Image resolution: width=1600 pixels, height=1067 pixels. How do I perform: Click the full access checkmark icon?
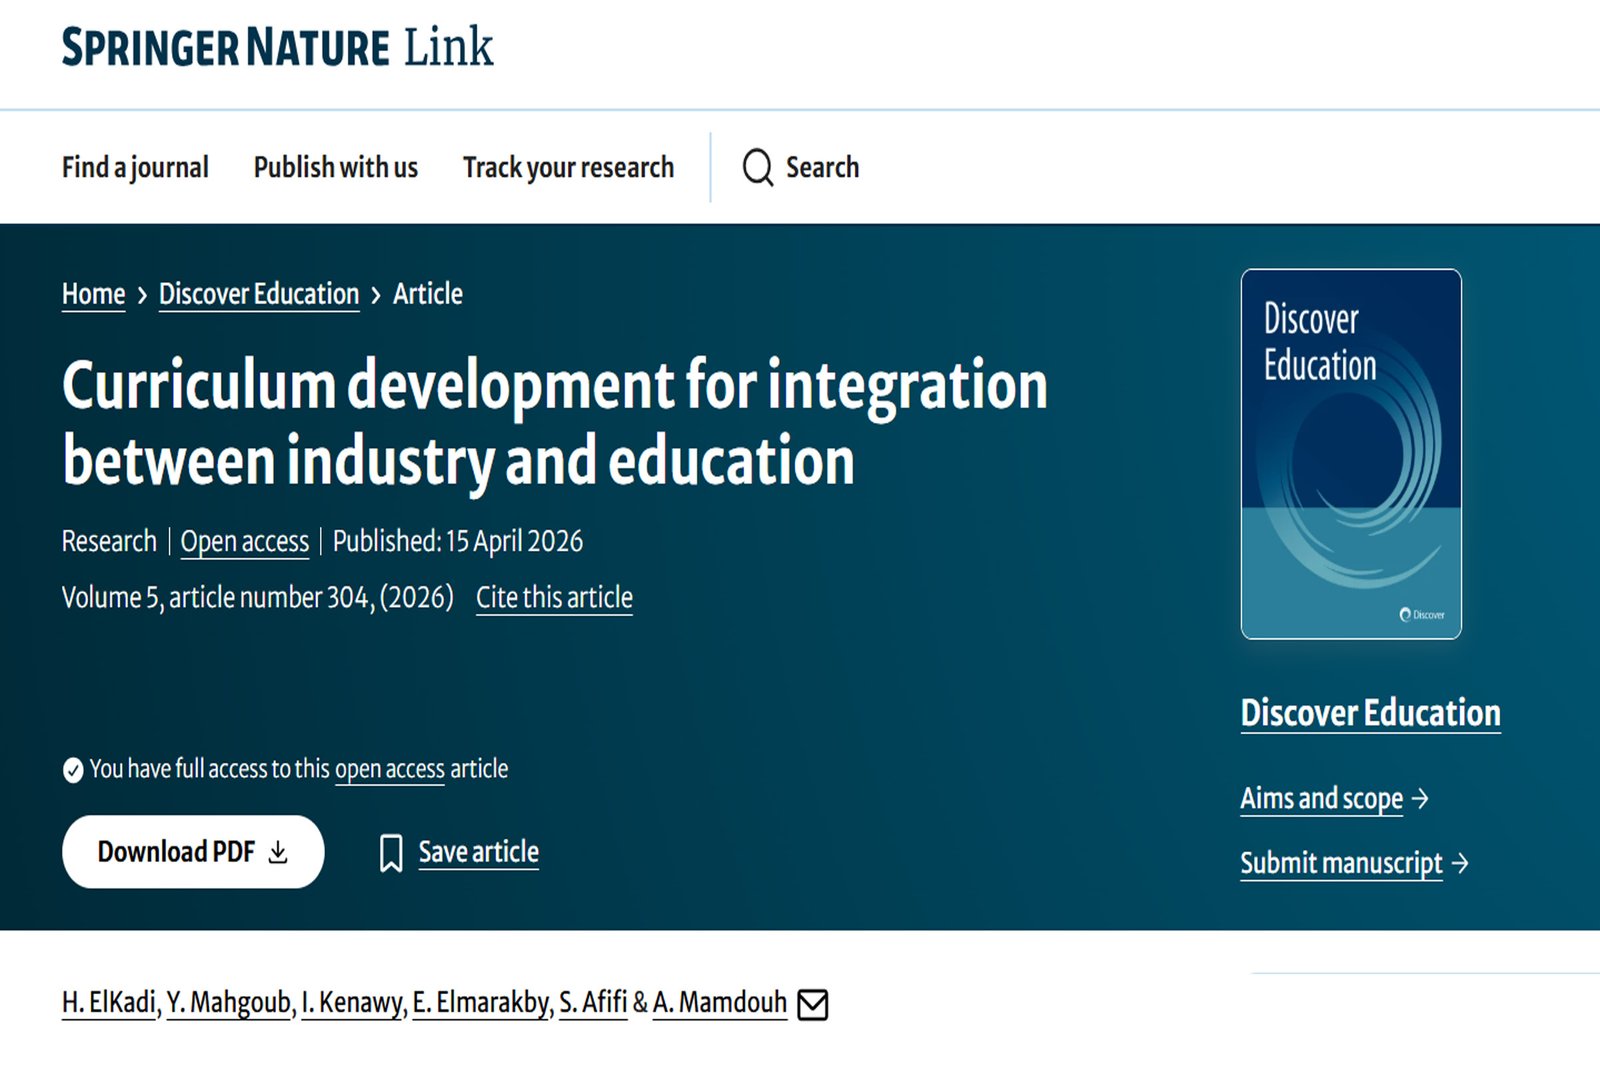pyautogui.click(x=73, y=770)
